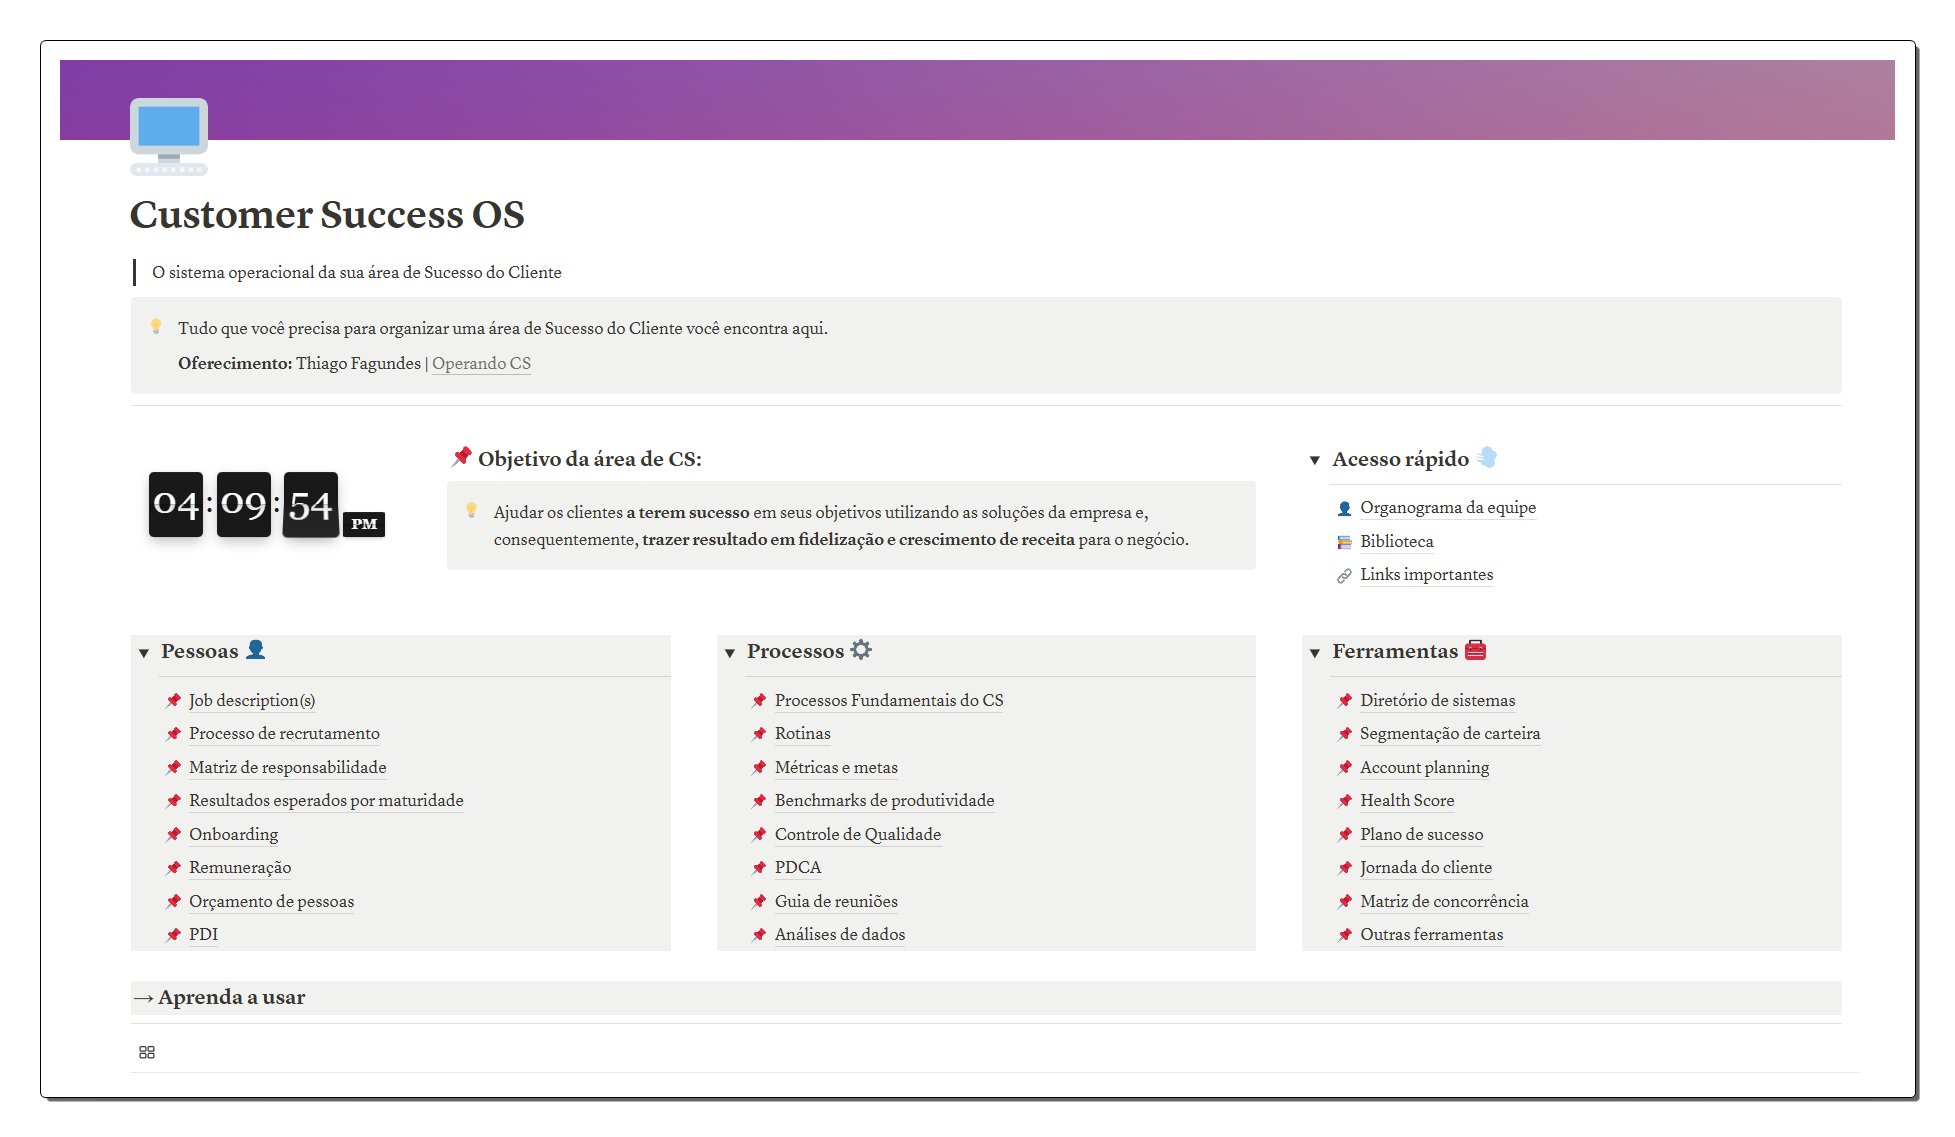Open Benchmarks de produtividade page

[x=885, y=800]
